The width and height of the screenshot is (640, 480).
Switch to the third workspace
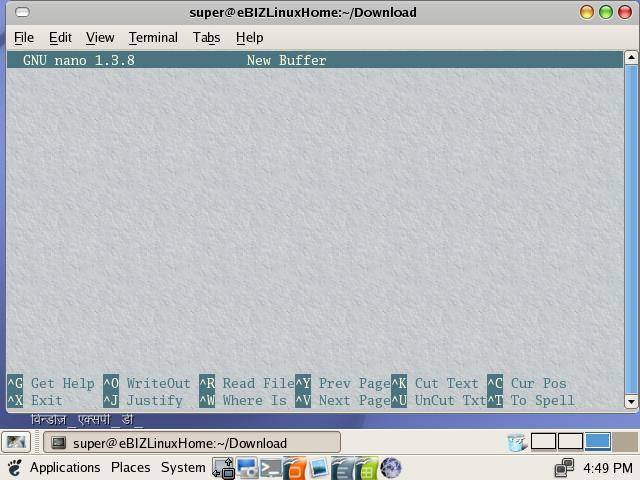click(x=598, y=442)
